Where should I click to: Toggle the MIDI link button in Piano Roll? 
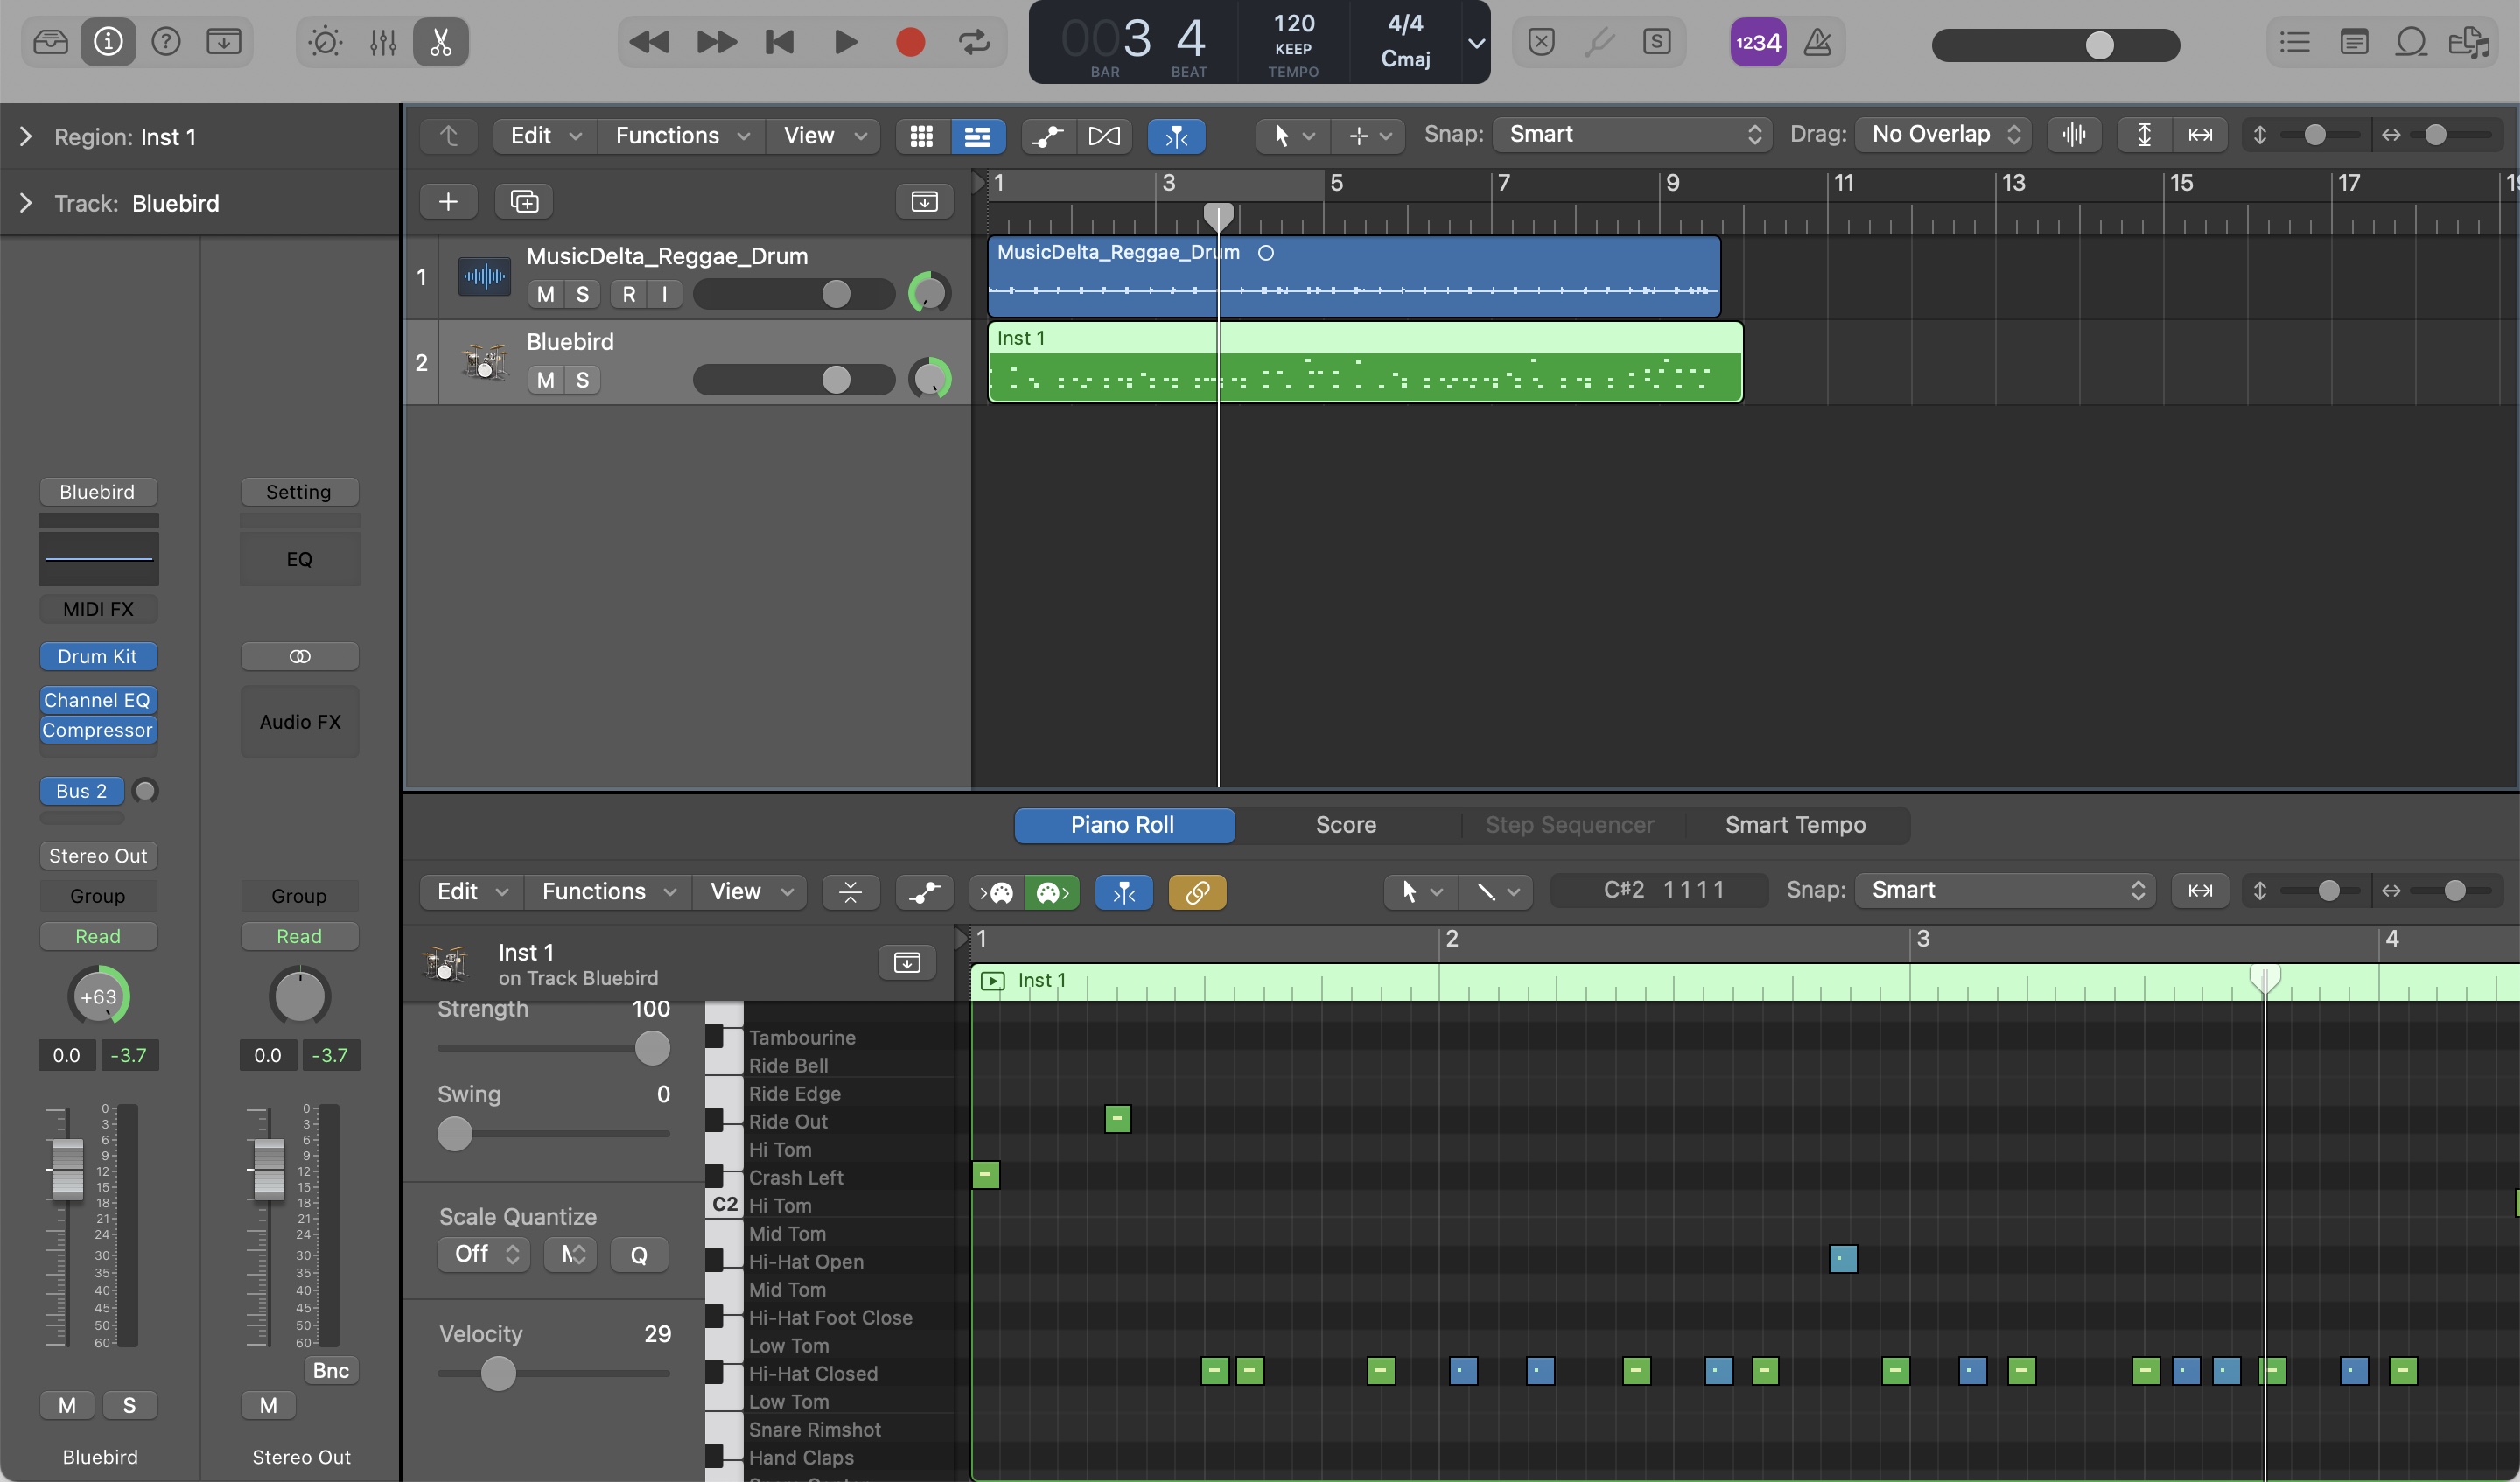click(1197, 891)
